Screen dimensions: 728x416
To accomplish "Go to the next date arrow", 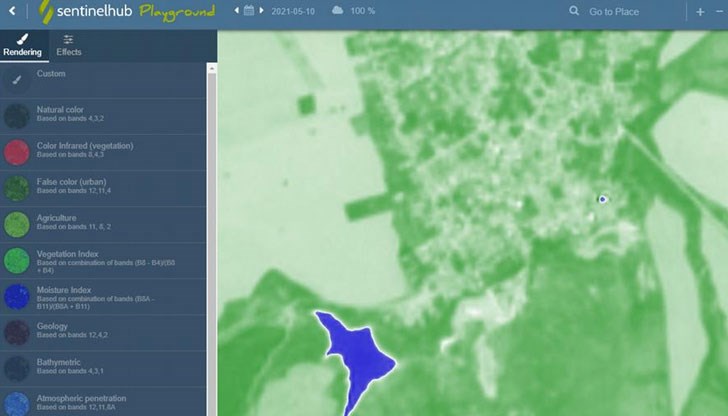I will 261,11.
